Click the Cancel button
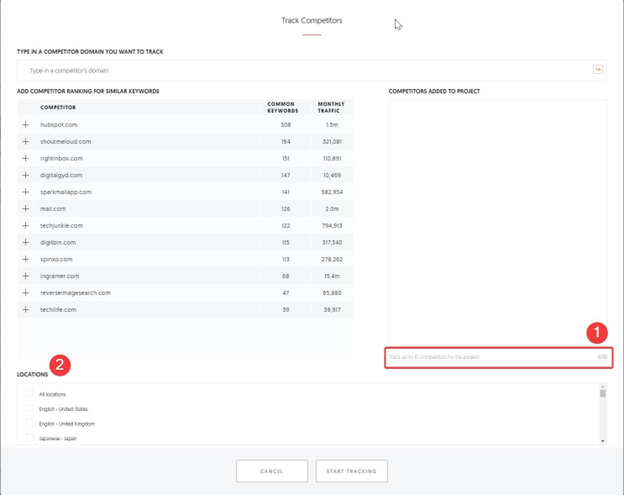 [x=272, y=471]
